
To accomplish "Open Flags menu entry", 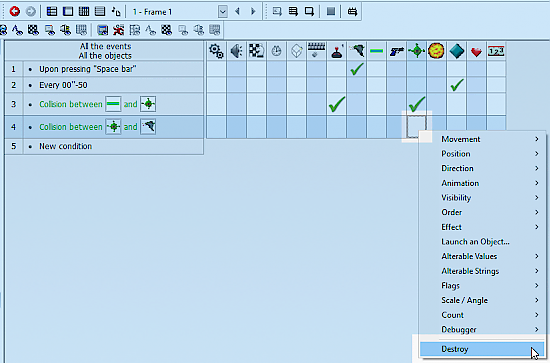I will pyautogui.click(x=483, y=285).
